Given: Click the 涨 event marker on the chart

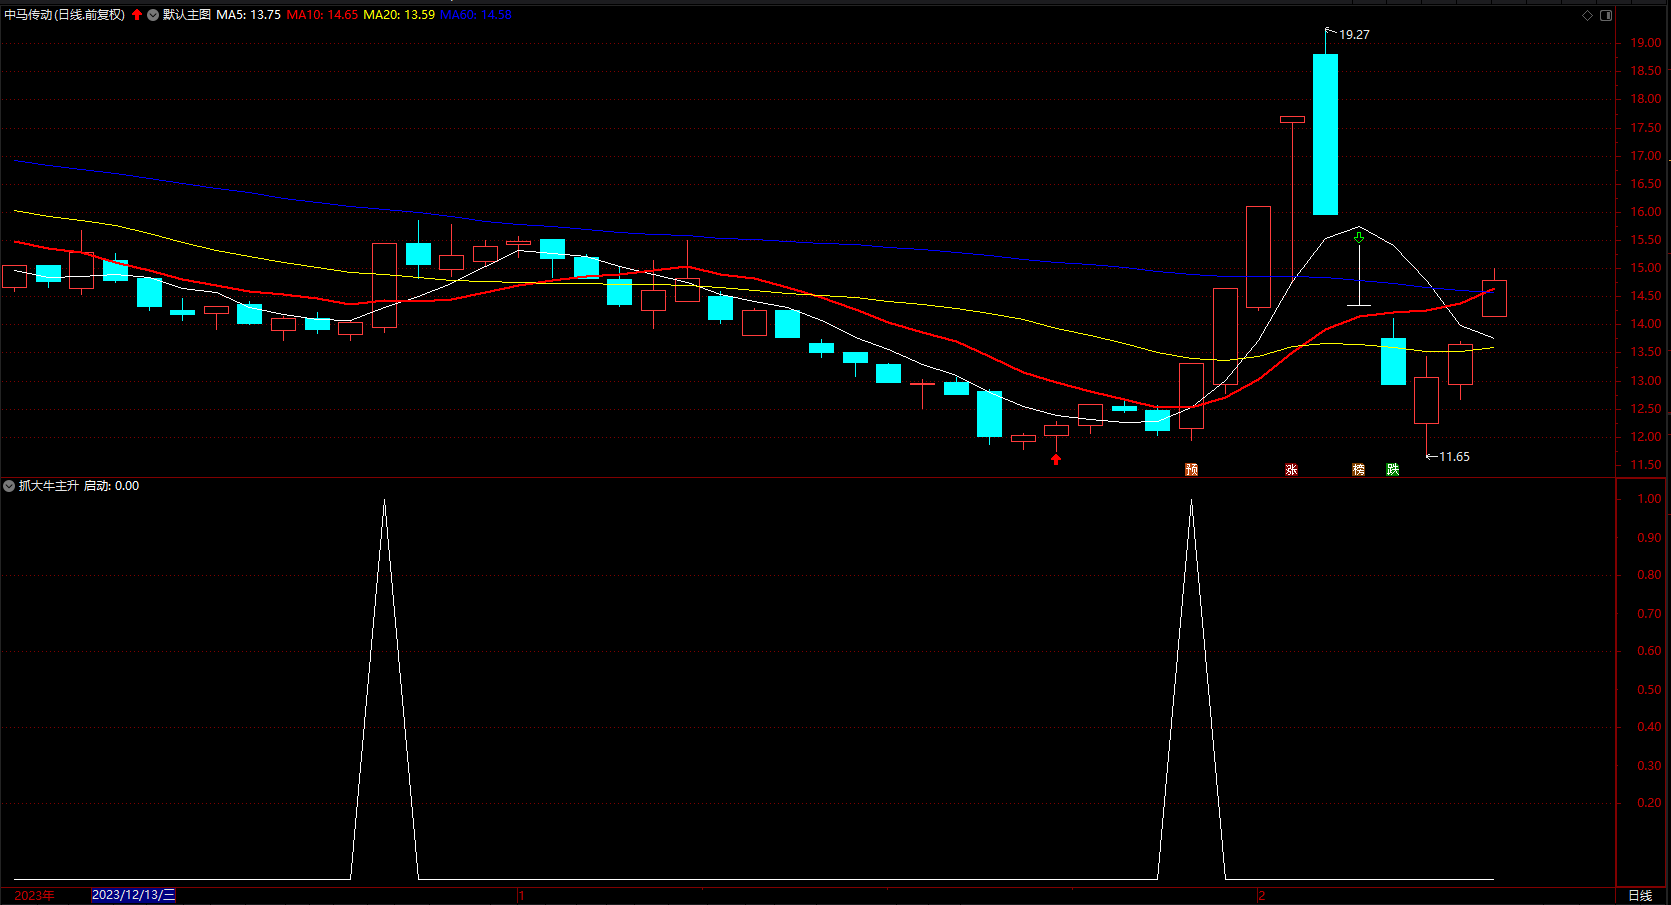Looking at the screenshot, I should 1291,469.
